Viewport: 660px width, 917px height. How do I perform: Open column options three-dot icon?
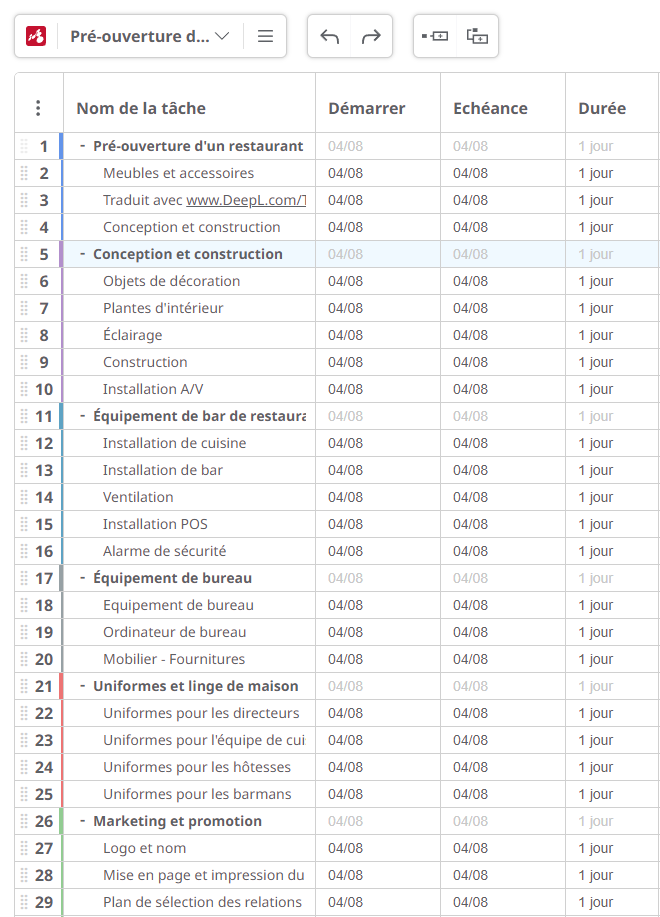click(38, 108)
